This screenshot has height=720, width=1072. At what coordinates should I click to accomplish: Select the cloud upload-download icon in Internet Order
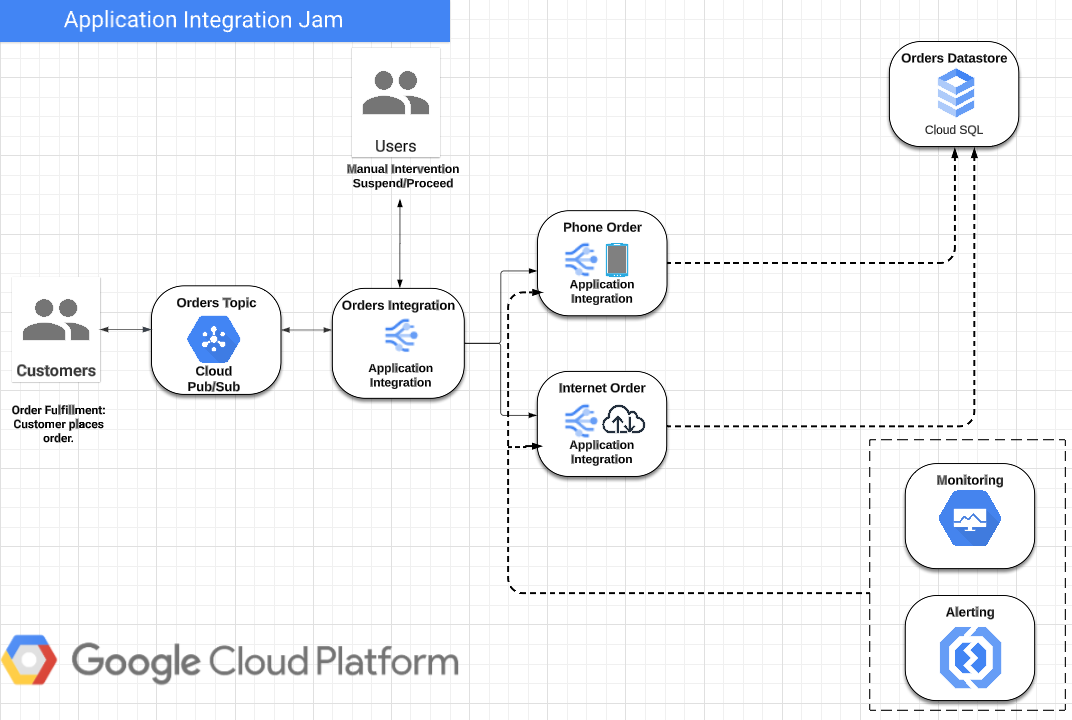(x=624, y=420)
